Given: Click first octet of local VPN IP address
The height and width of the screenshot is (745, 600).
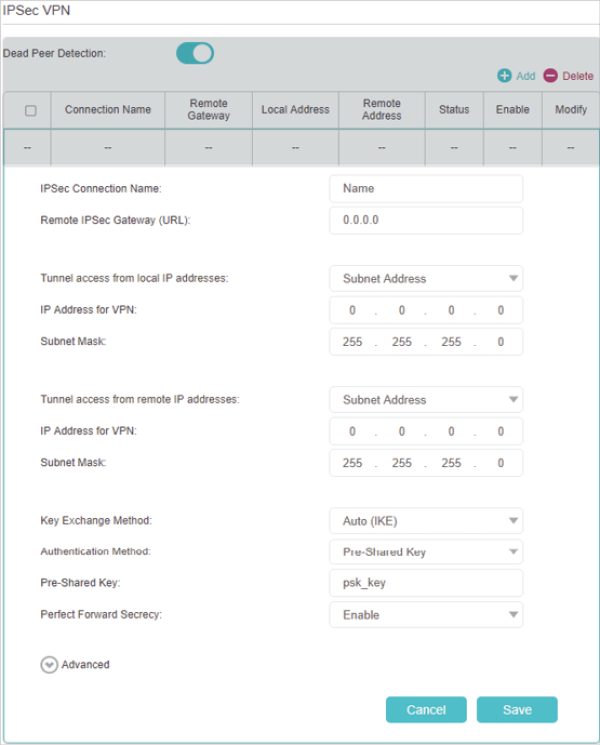Looking at the screenshot, I should (352, 311).
